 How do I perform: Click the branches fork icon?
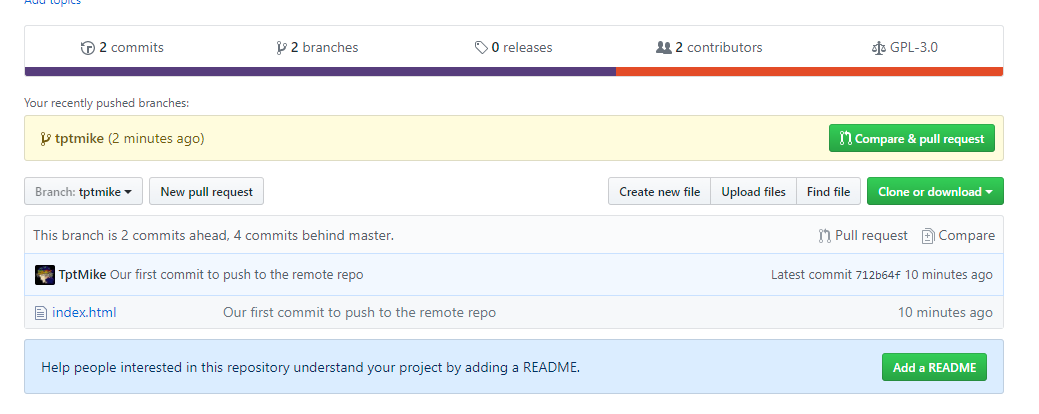(281, 48)
